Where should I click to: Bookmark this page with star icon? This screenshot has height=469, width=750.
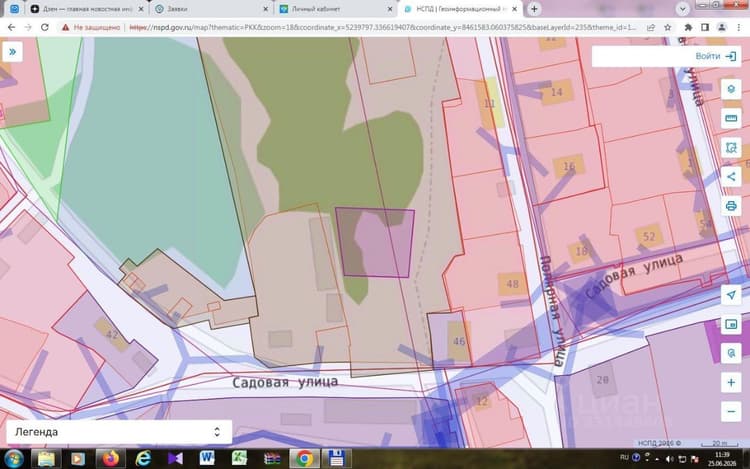pos(668,28)
